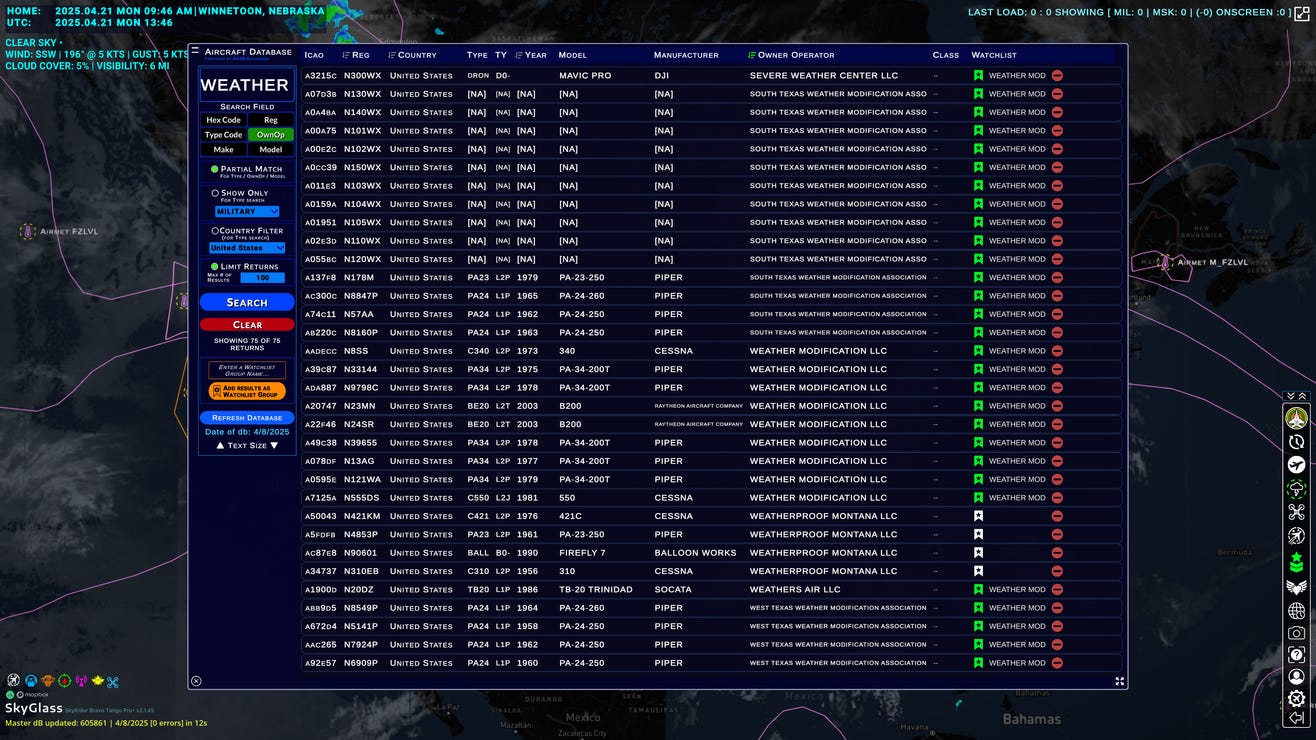The width and height of the screenshot is (1316, 740).
Task: Select the Type Code search field
Action: coord(223,135)
